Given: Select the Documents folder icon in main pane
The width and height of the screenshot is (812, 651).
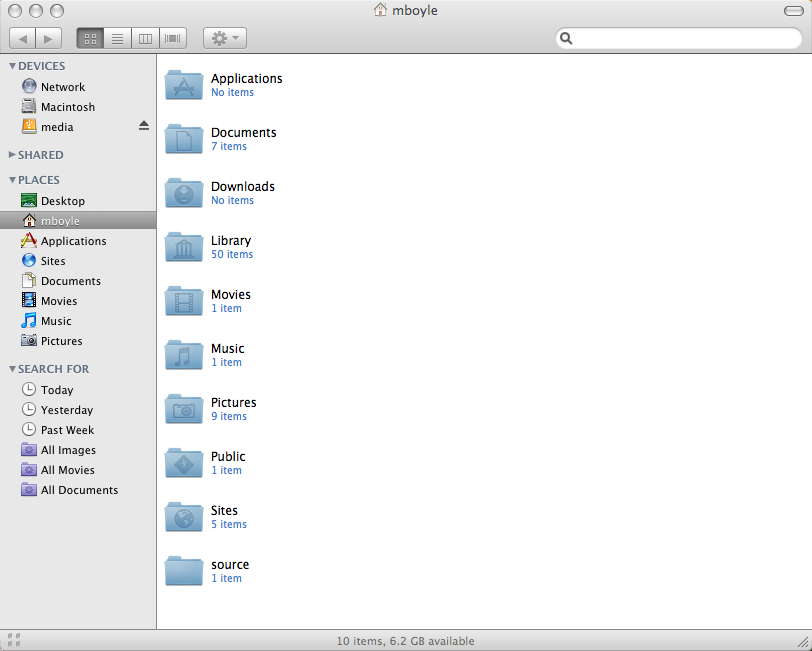Looking at the screenshot, I should point(184,139).
